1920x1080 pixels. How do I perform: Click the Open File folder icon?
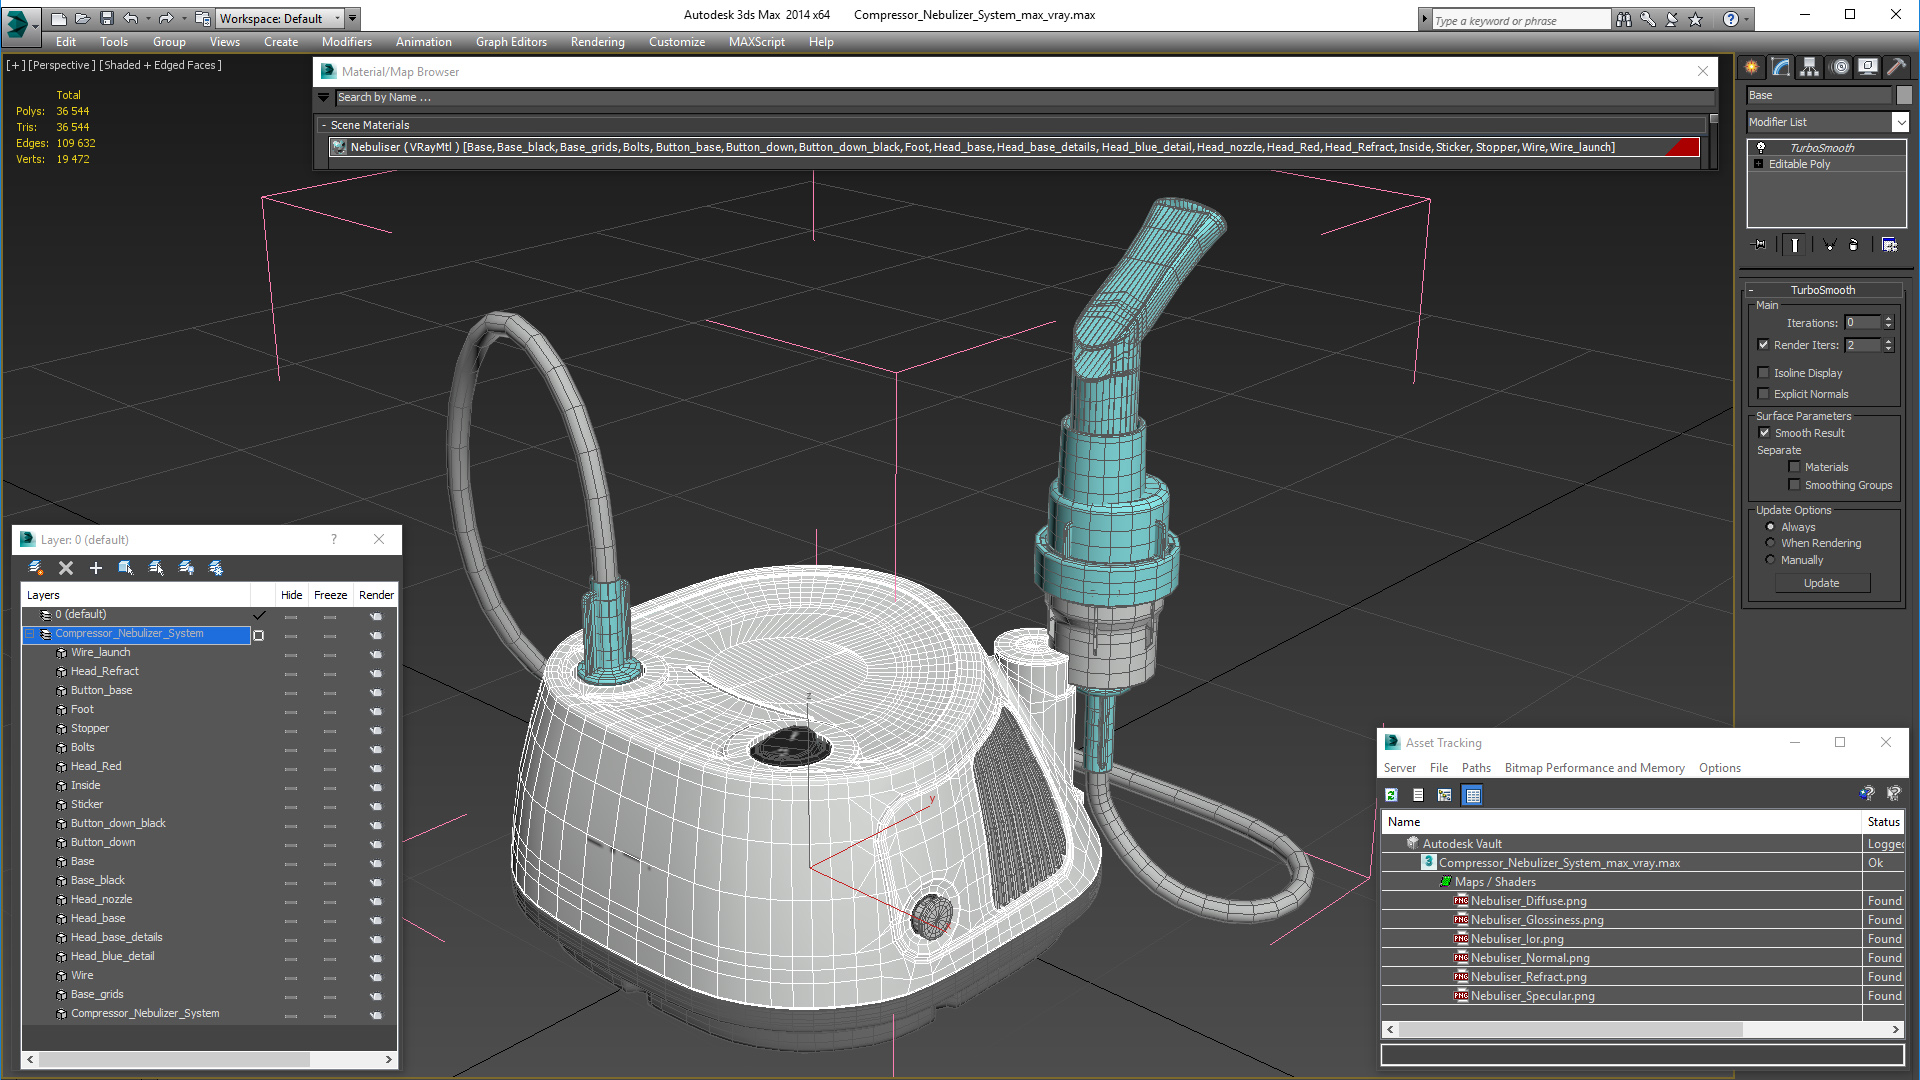click(83, 18)
